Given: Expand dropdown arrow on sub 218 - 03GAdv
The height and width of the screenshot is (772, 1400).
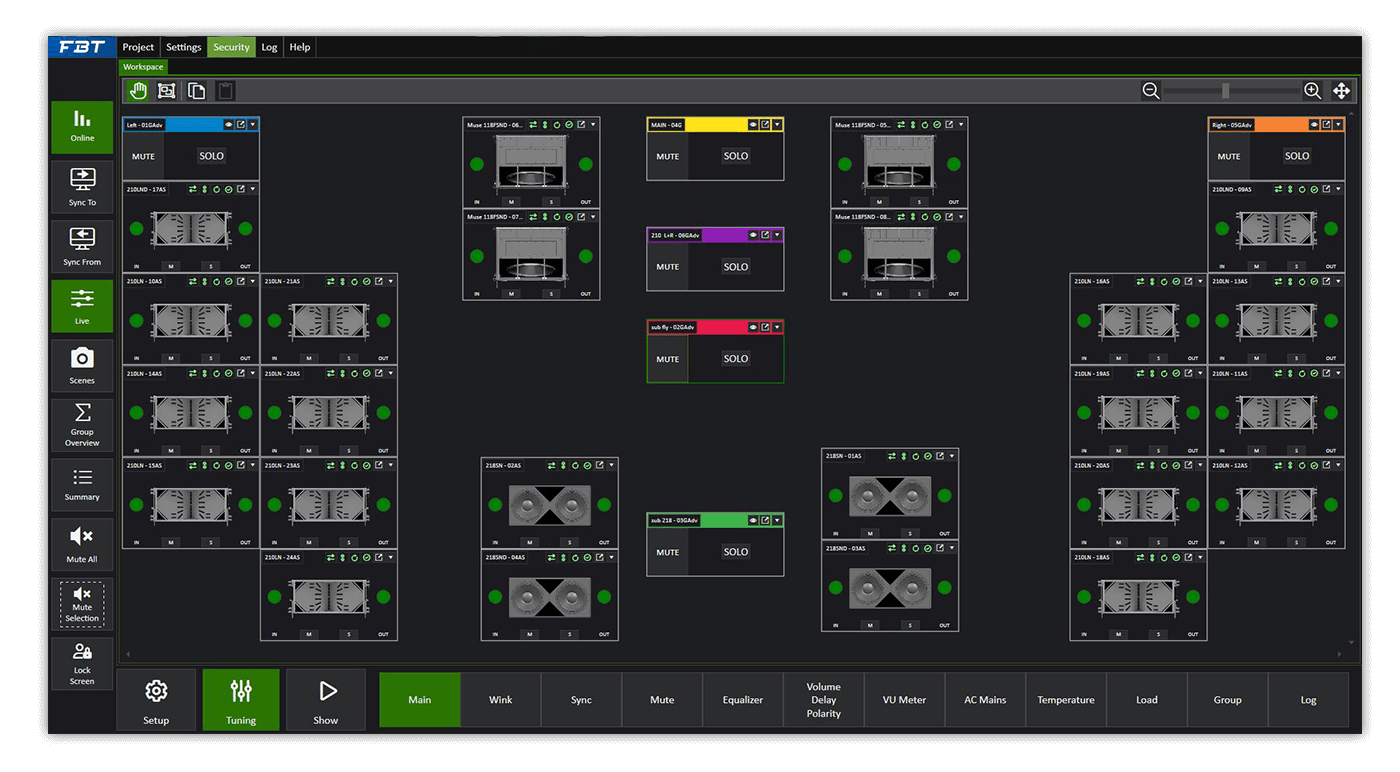Looking at the screenshot, I should click(x=777, y=520).
